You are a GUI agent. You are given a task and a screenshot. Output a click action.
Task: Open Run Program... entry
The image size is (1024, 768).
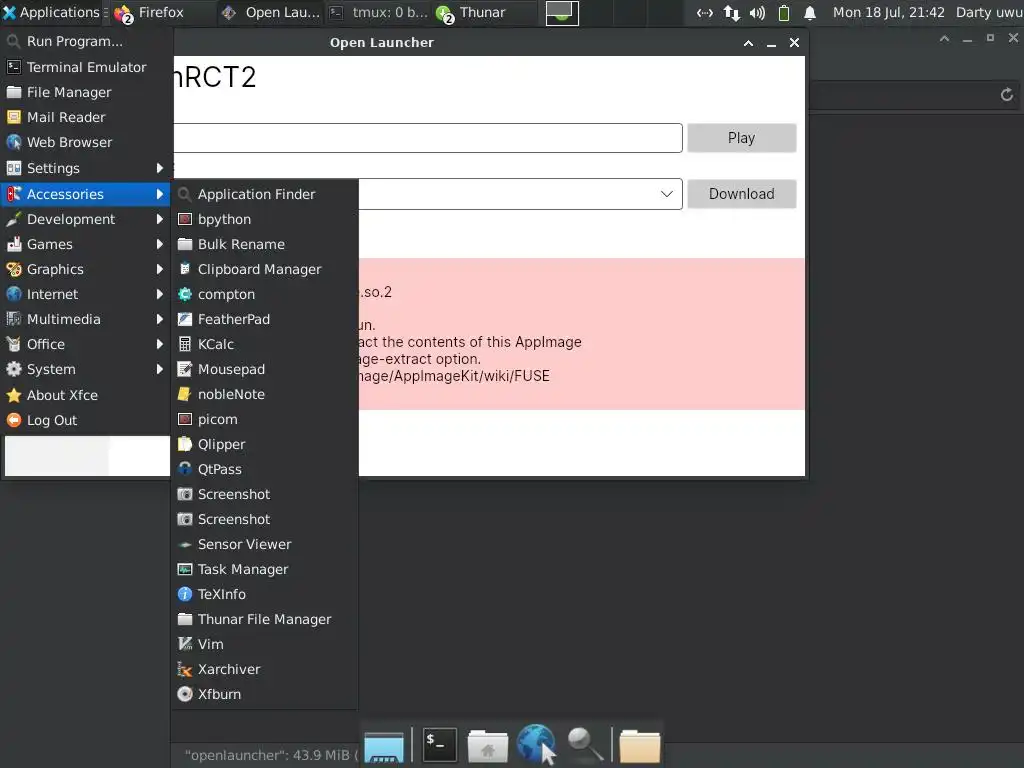pos(86,41)
